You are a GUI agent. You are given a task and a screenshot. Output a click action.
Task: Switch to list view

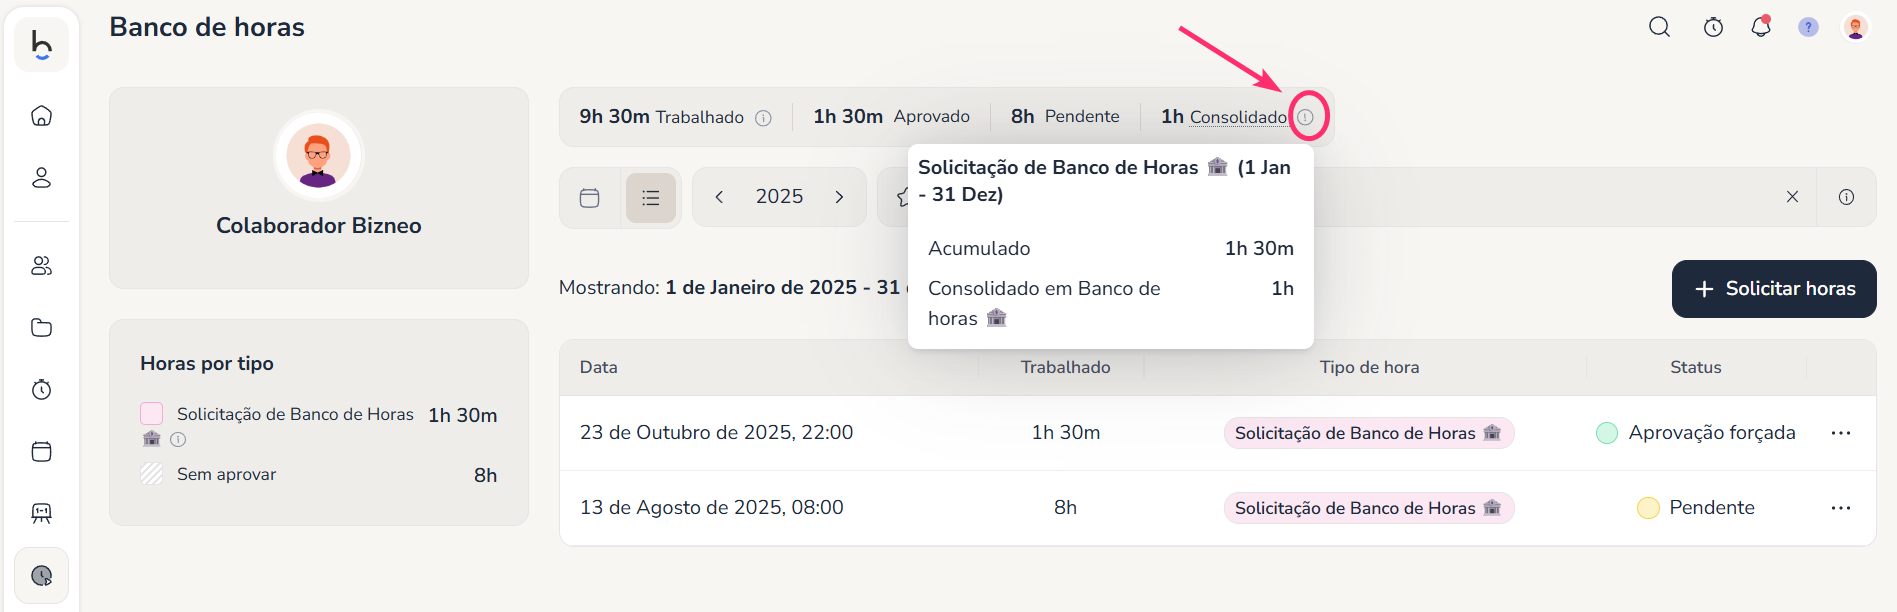click(651, 198)
